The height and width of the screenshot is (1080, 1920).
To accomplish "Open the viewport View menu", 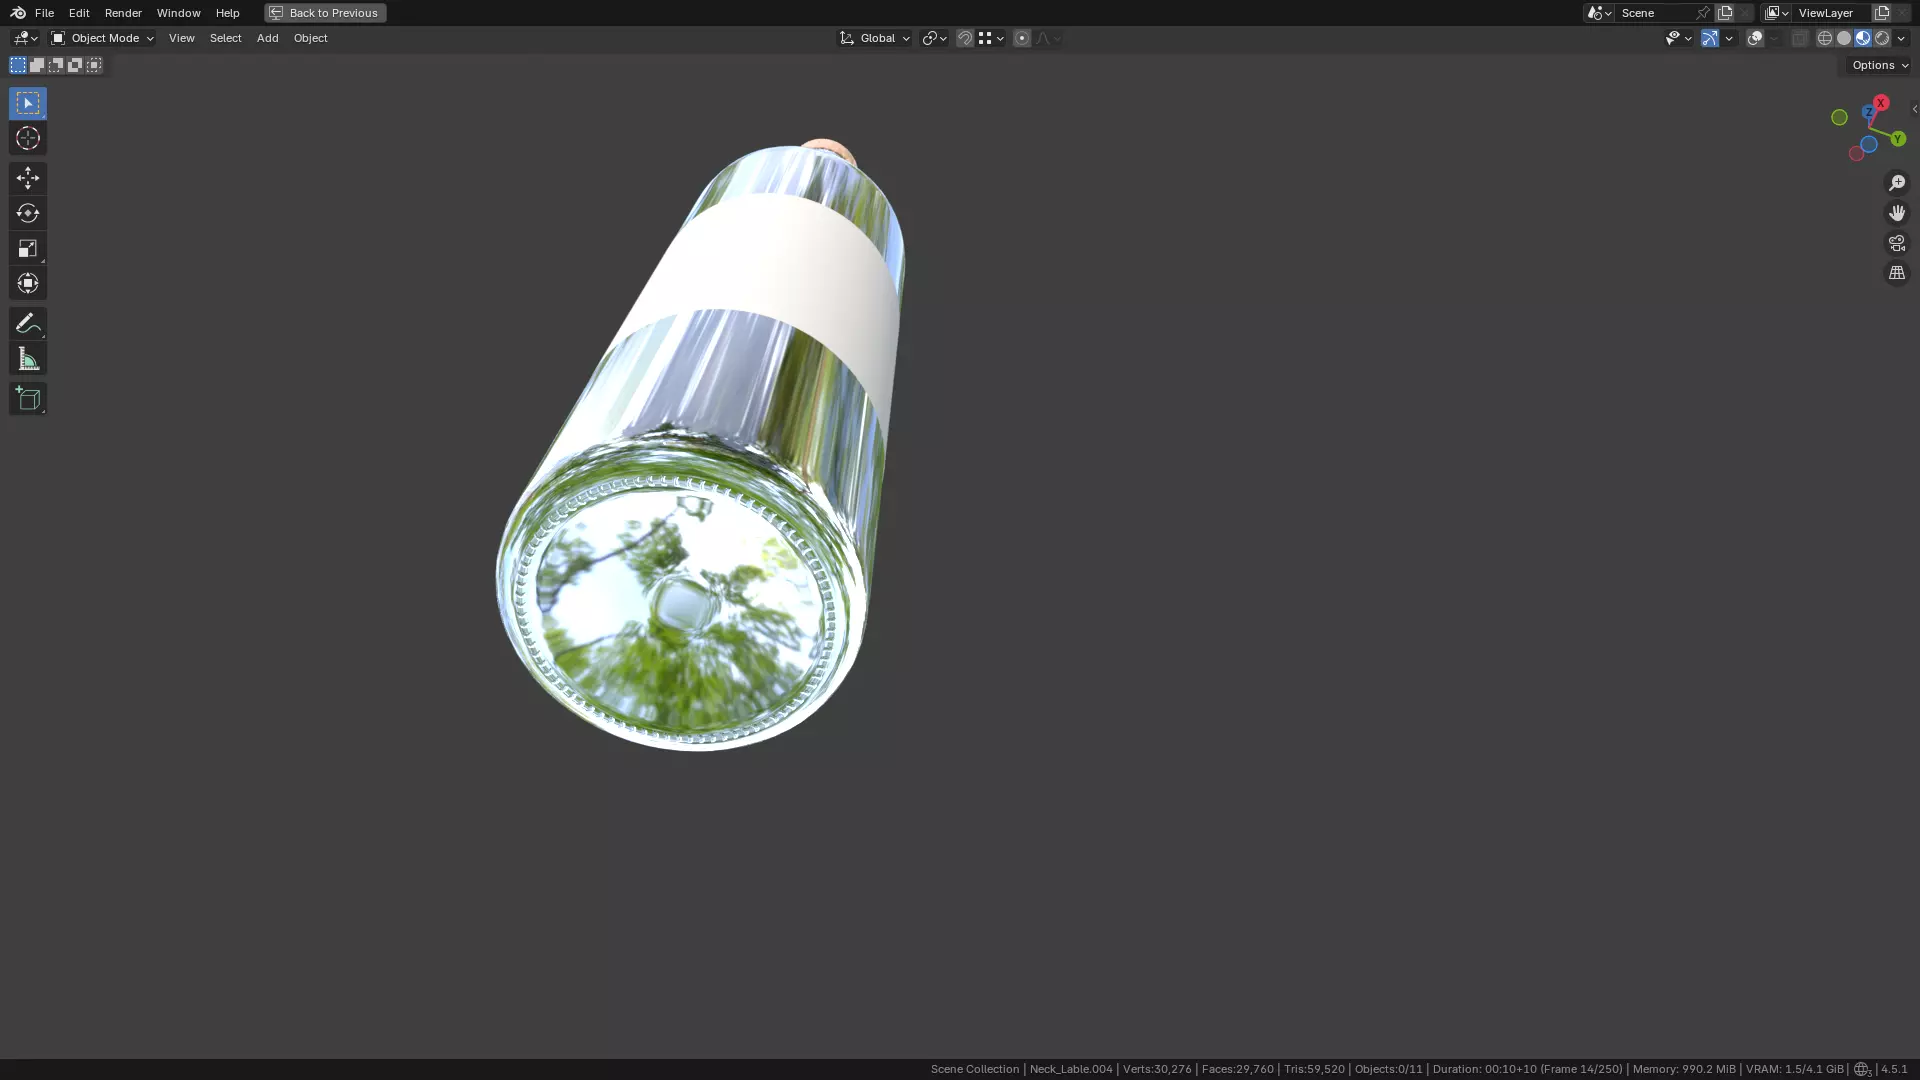I will [x=182, y=38].
